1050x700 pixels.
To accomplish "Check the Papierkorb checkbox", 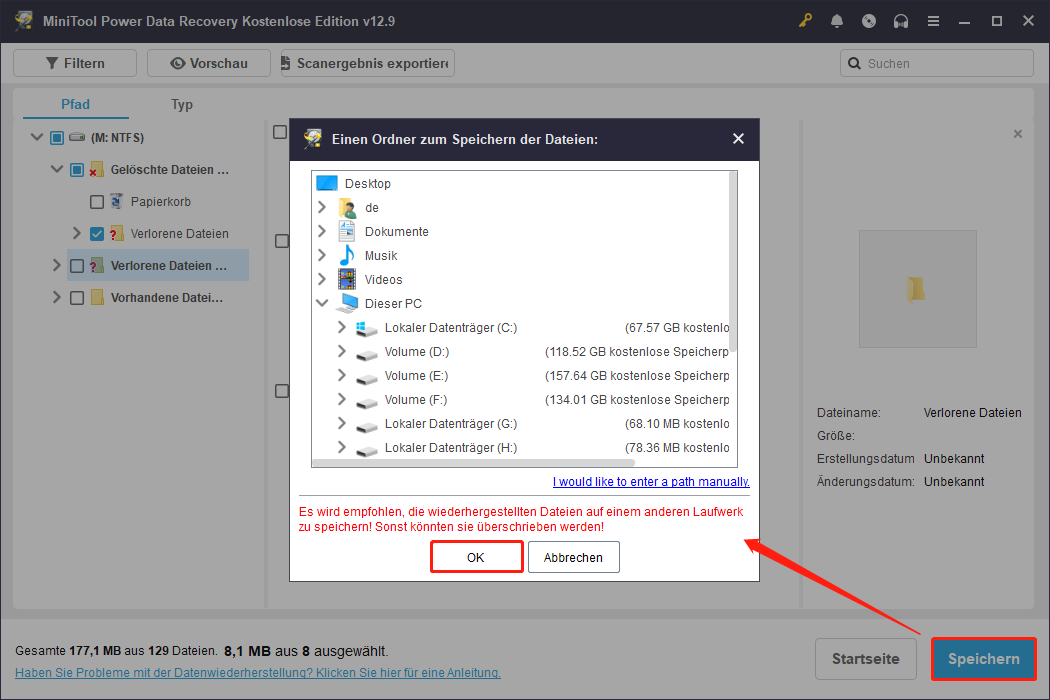I will 96,202.
